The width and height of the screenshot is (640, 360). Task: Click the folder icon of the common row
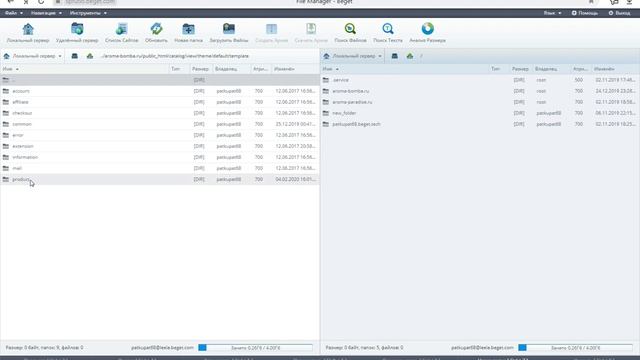point(6,124)
